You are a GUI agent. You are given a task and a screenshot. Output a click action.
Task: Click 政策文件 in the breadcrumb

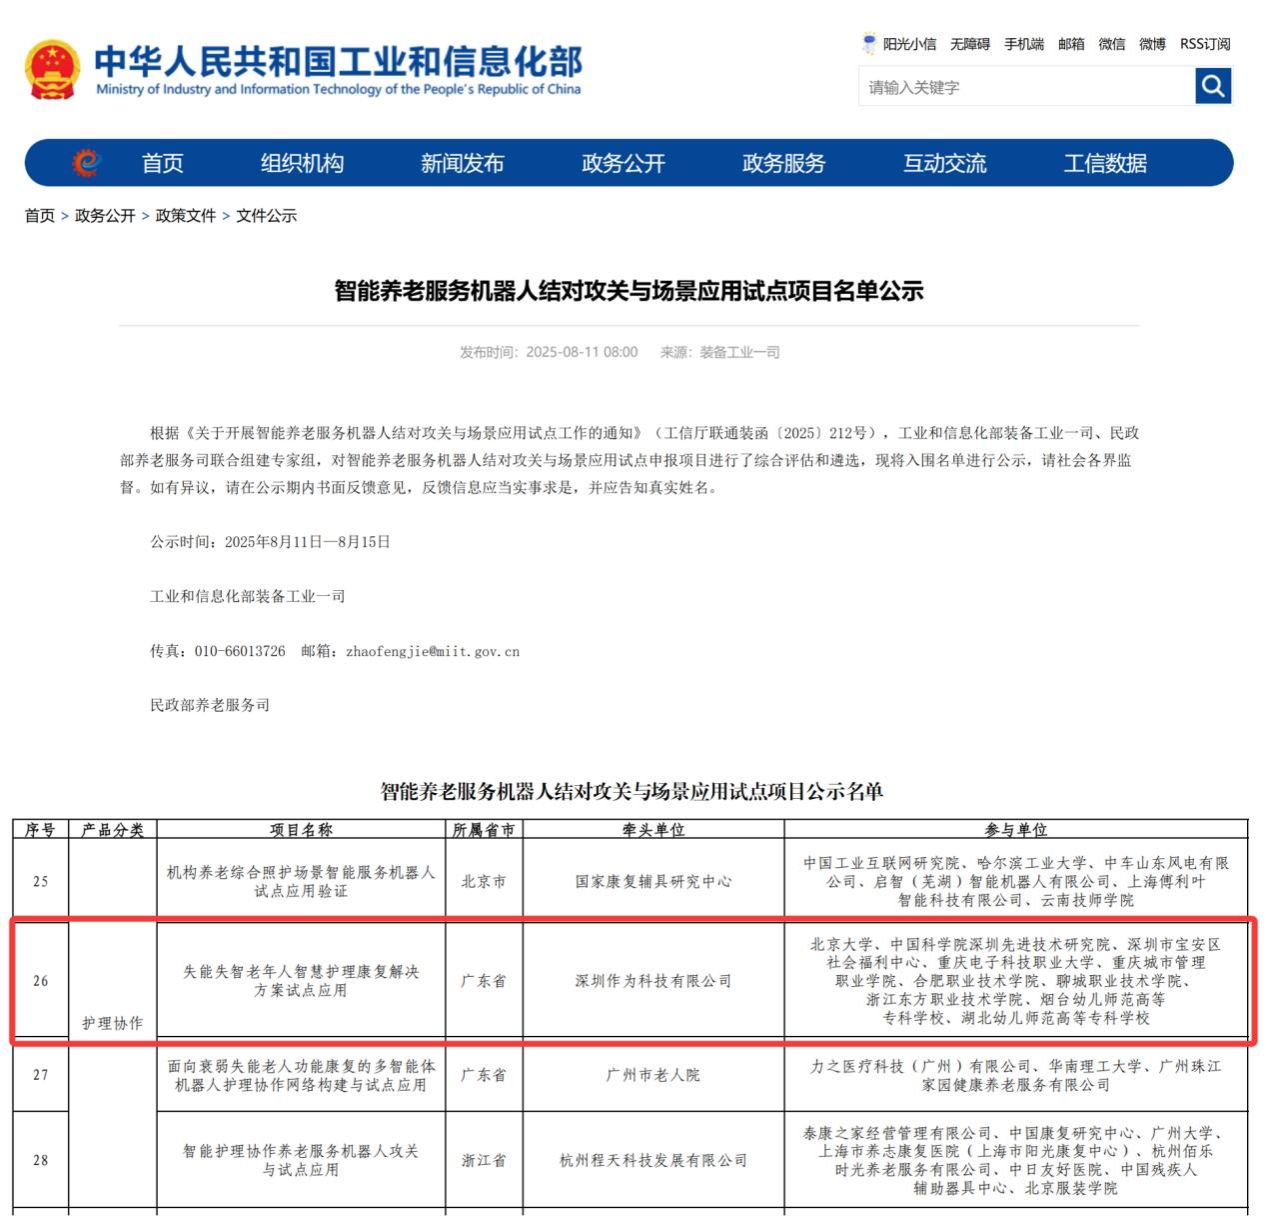pos(185,216)
